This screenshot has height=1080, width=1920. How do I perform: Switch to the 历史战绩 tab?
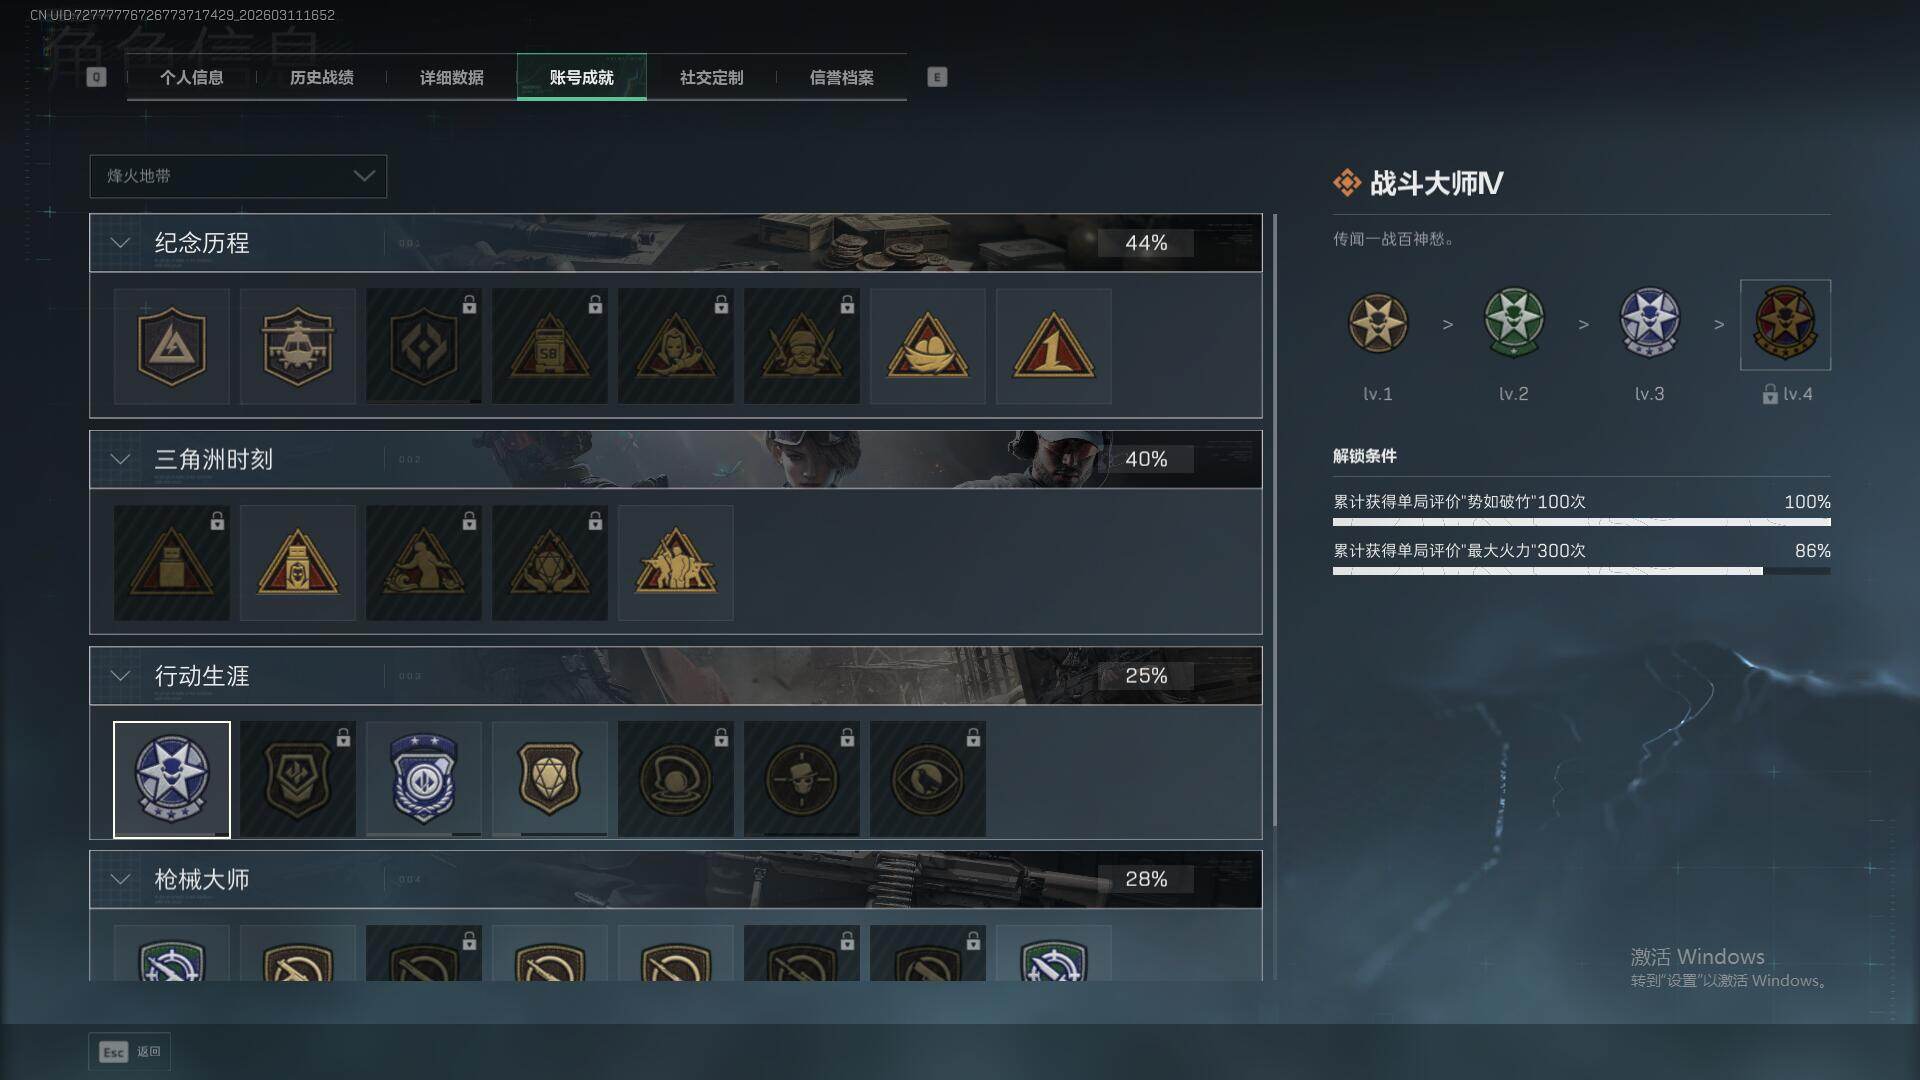[321, 77]
